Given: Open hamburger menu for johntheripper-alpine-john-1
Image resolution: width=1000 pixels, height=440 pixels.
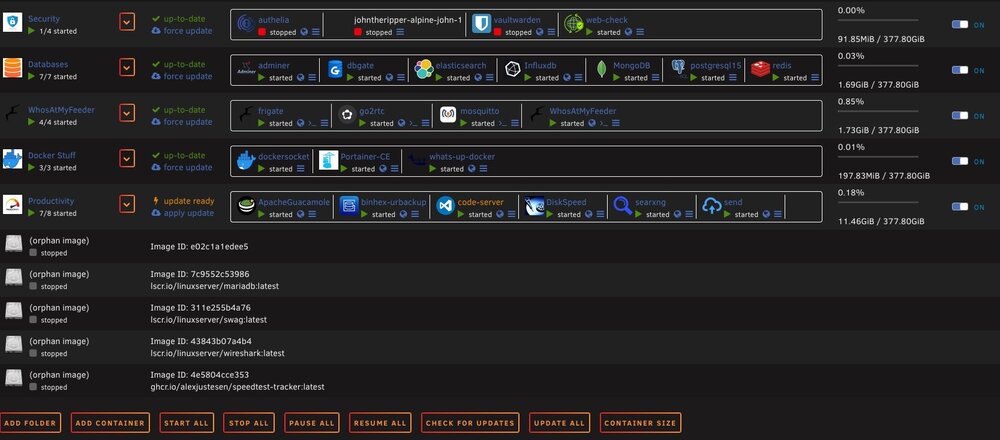Looking at the screenshot, I should [x=400, y=32].
